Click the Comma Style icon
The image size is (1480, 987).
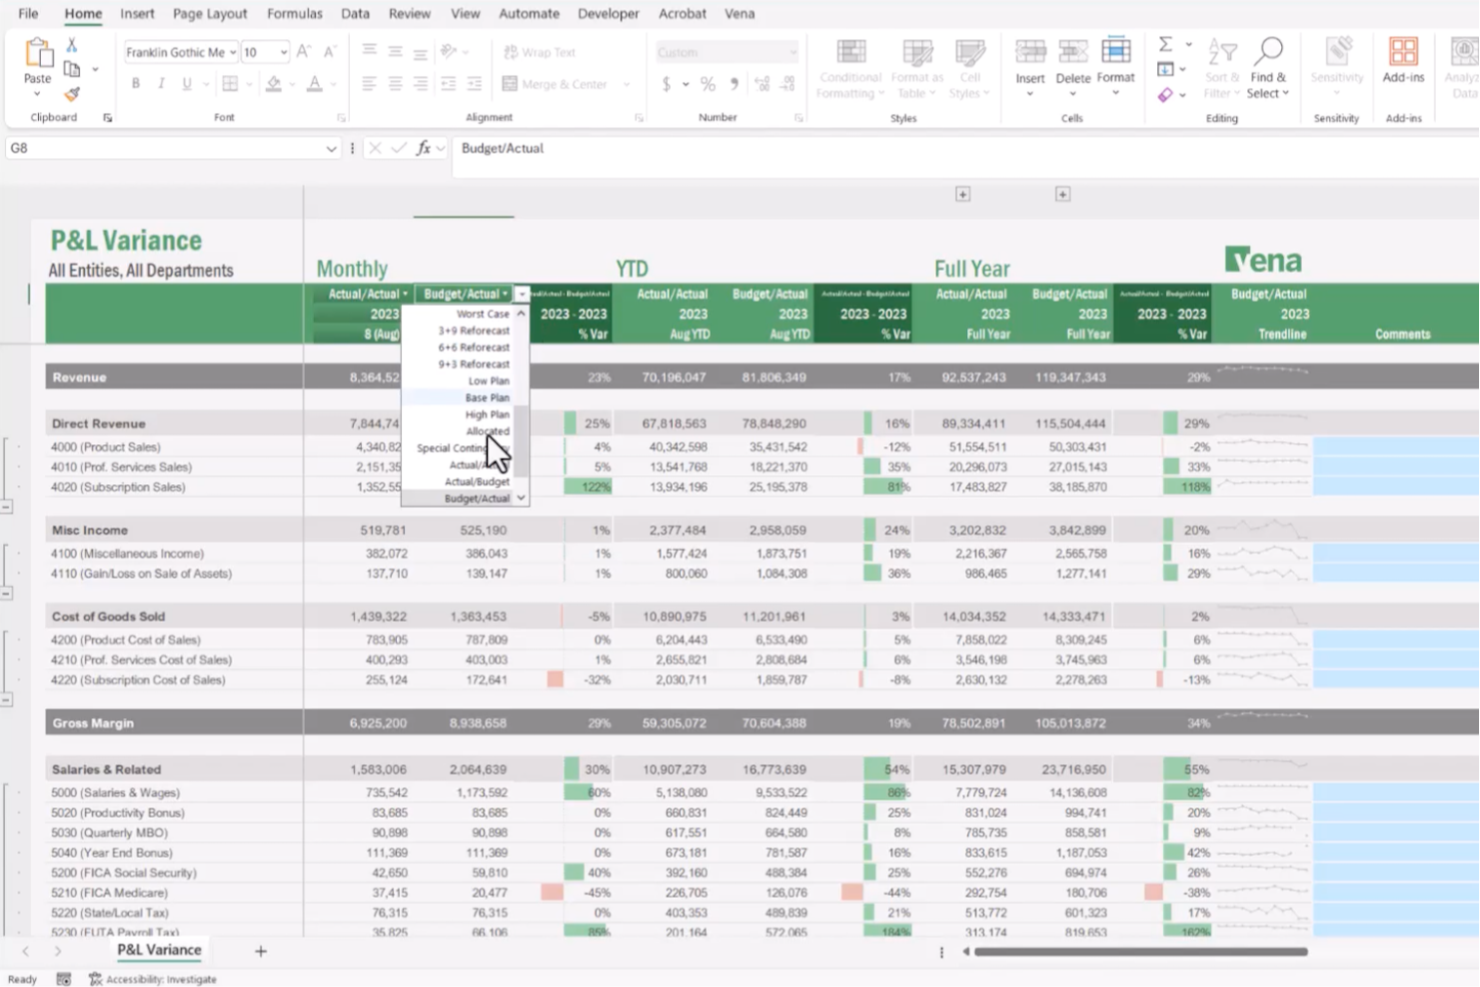coord(734,84)
